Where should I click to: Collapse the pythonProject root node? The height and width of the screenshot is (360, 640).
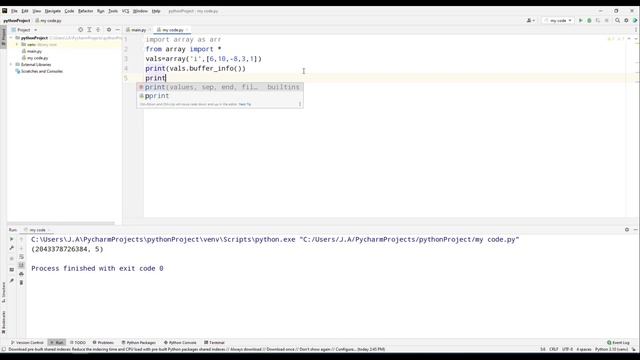11,38
